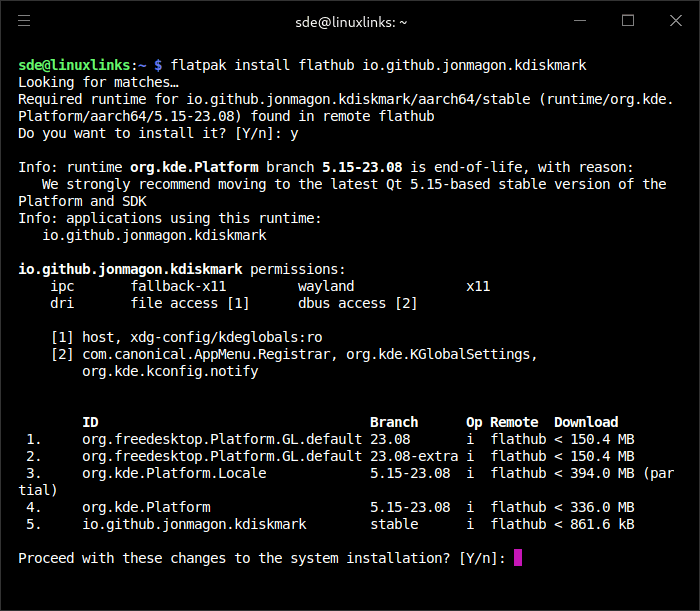Click org.kde.KGlobalSettings footnote text
Viewport: 700px width, 611px height.
pyautogui.click(x=438, y=354)
